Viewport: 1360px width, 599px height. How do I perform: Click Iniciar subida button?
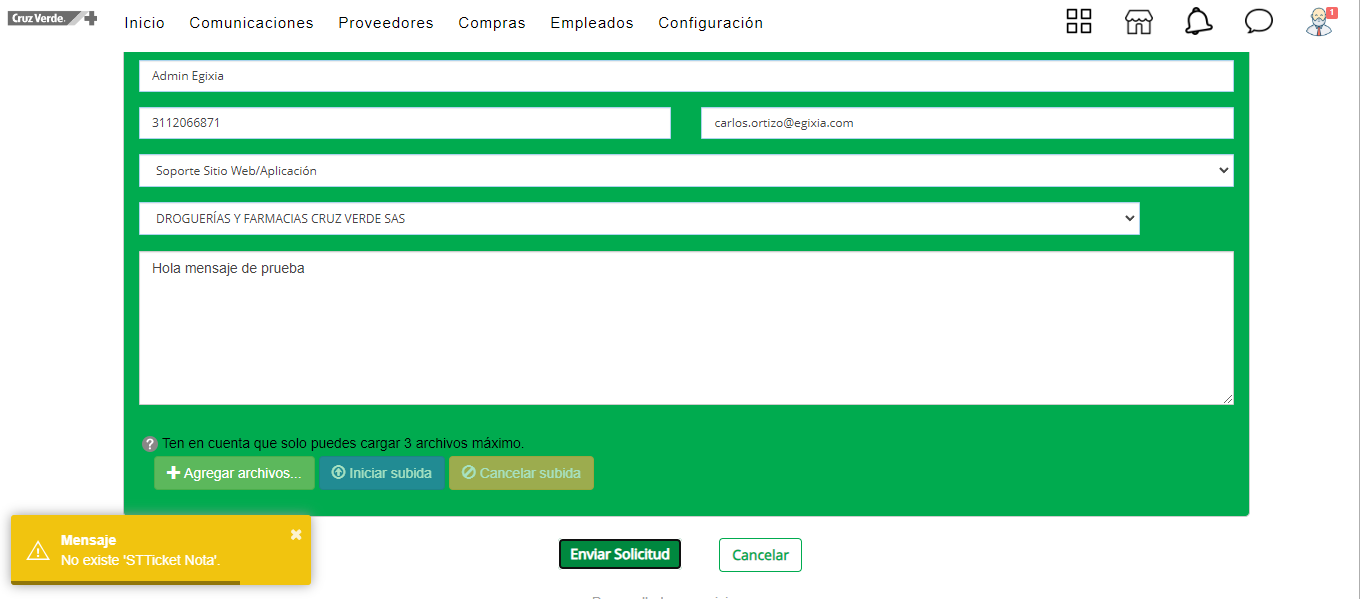click(x=381, y=473)
